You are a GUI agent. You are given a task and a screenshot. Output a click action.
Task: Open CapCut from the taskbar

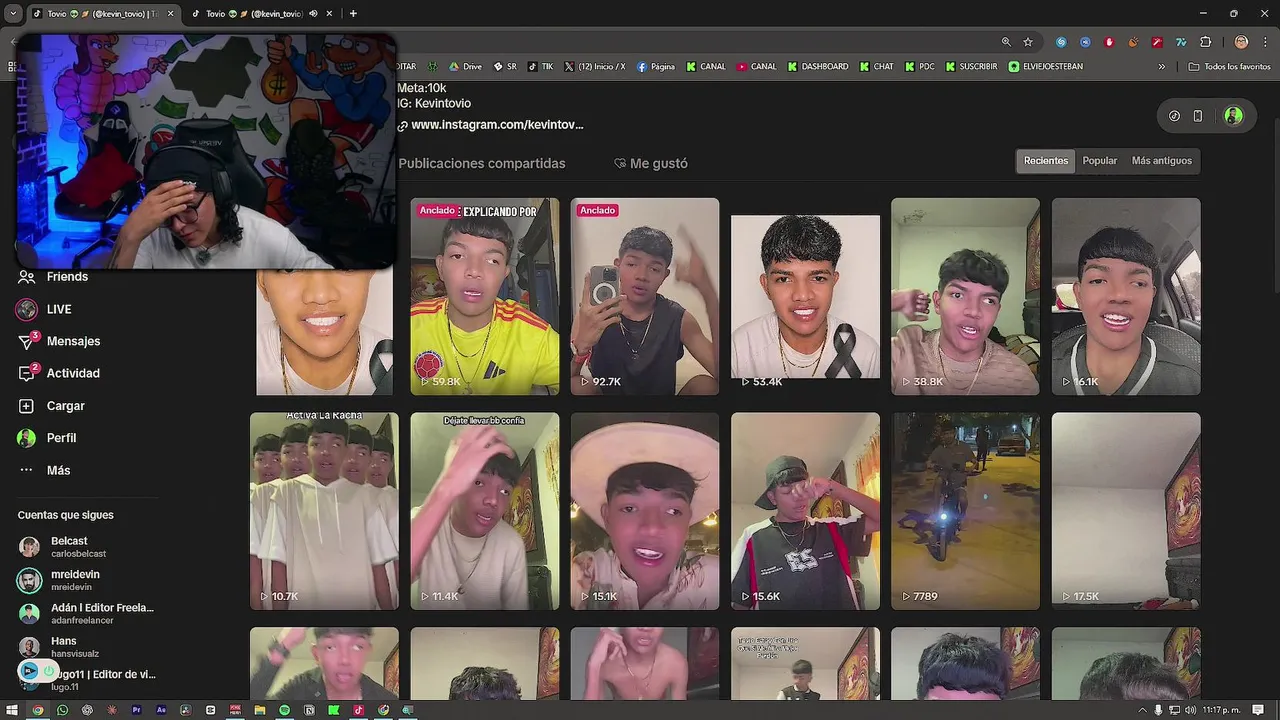[x=210, y=710]
